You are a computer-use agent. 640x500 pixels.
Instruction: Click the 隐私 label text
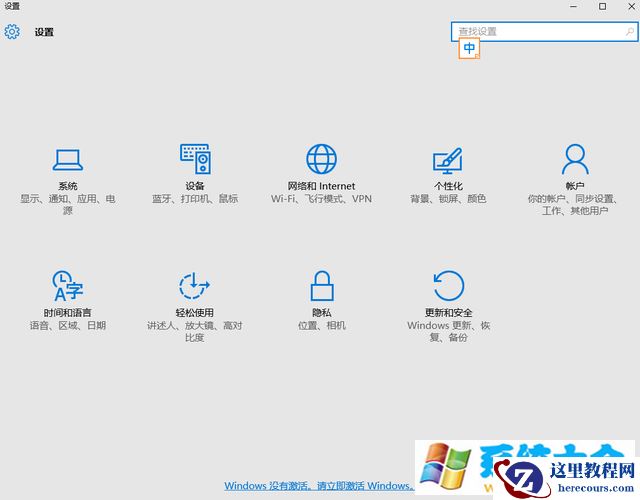[322, 313]
